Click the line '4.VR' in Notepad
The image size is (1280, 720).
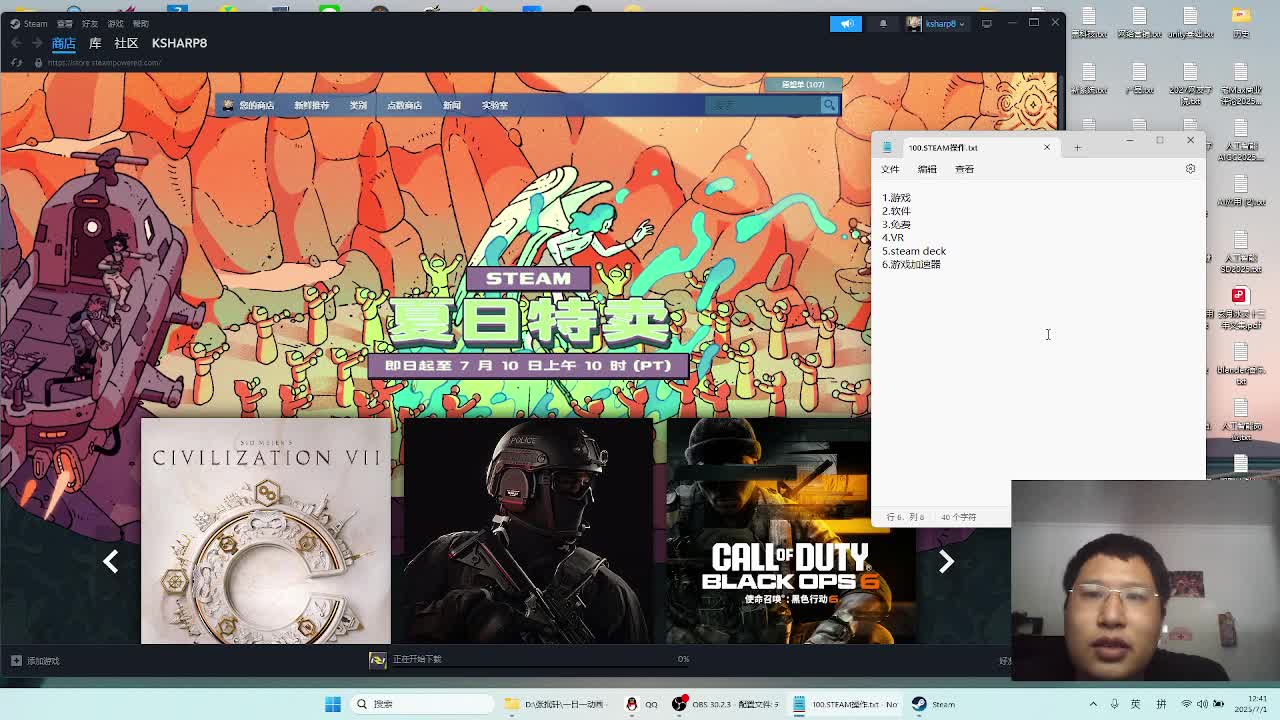(893, 238)
